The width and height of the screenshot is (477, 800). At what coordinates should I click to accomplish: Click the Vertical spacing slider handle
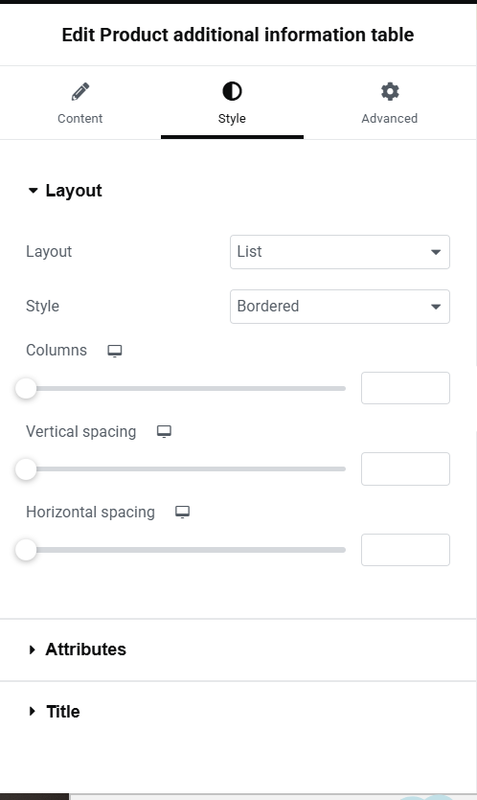26,469
